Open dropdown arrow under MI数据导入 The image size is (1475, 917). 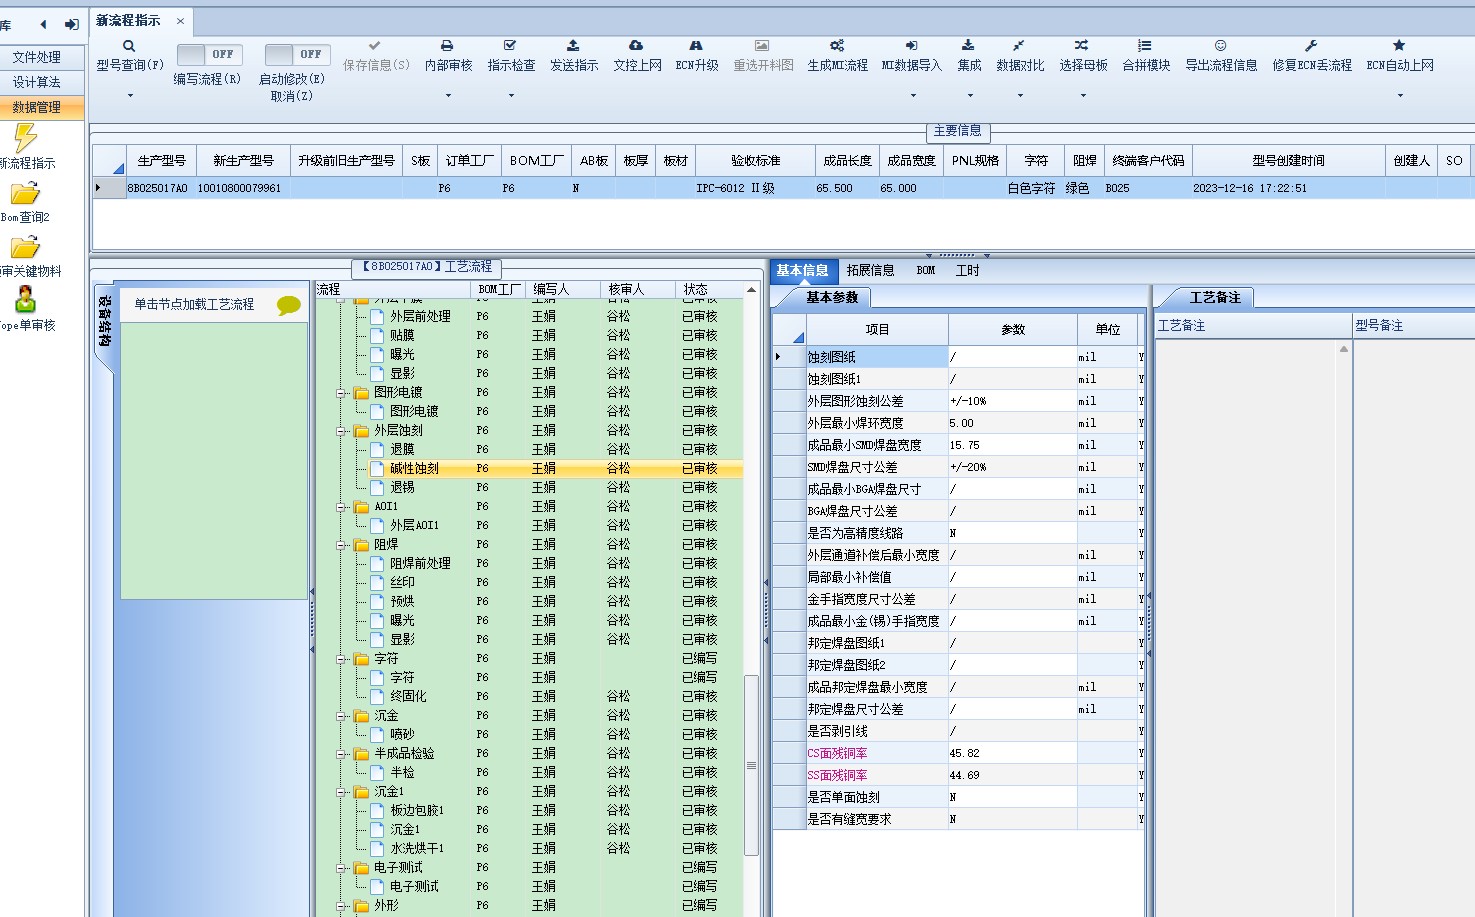pyautogui.click(x=913, y=96)
